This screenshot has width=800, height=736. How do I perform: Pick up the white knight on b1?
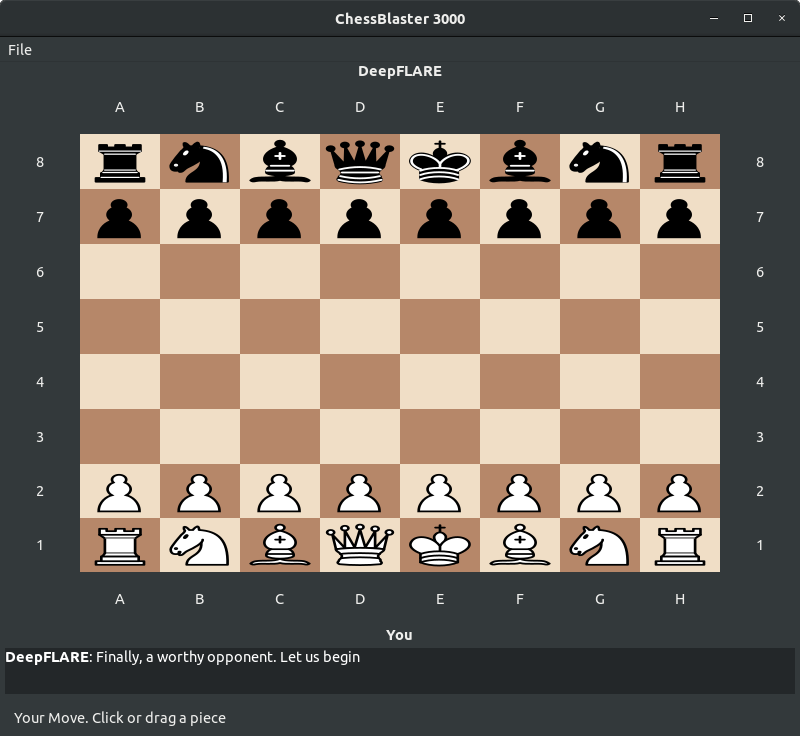200,545
